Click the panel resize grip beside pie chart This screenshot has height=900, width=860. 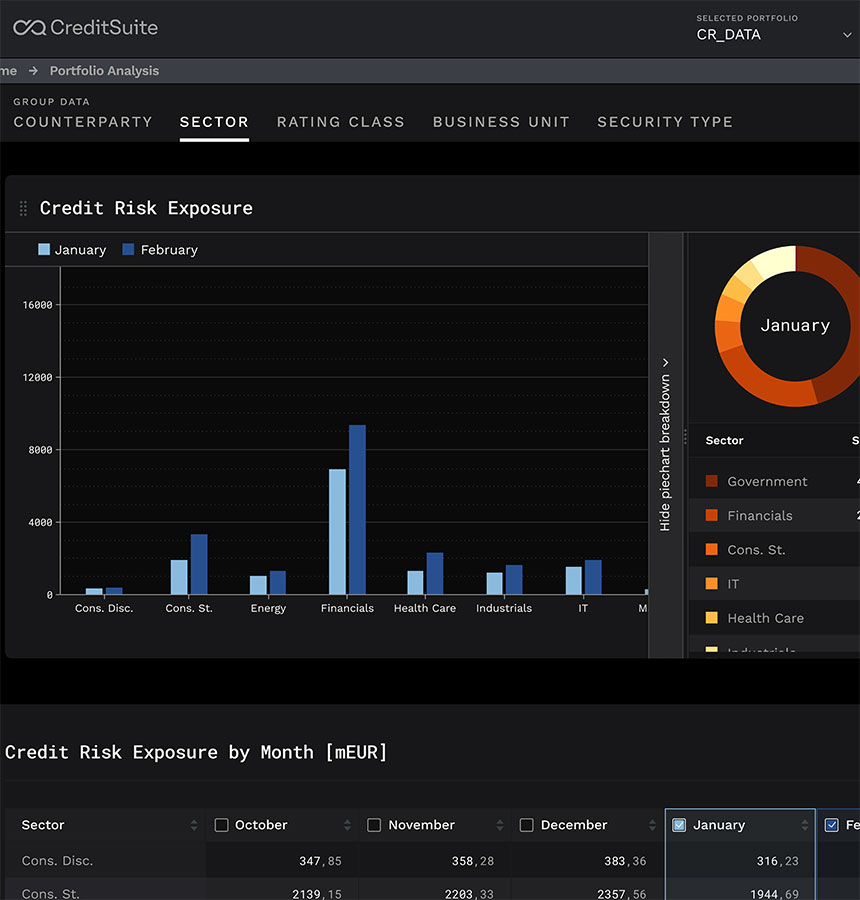[x=685, y=437]
